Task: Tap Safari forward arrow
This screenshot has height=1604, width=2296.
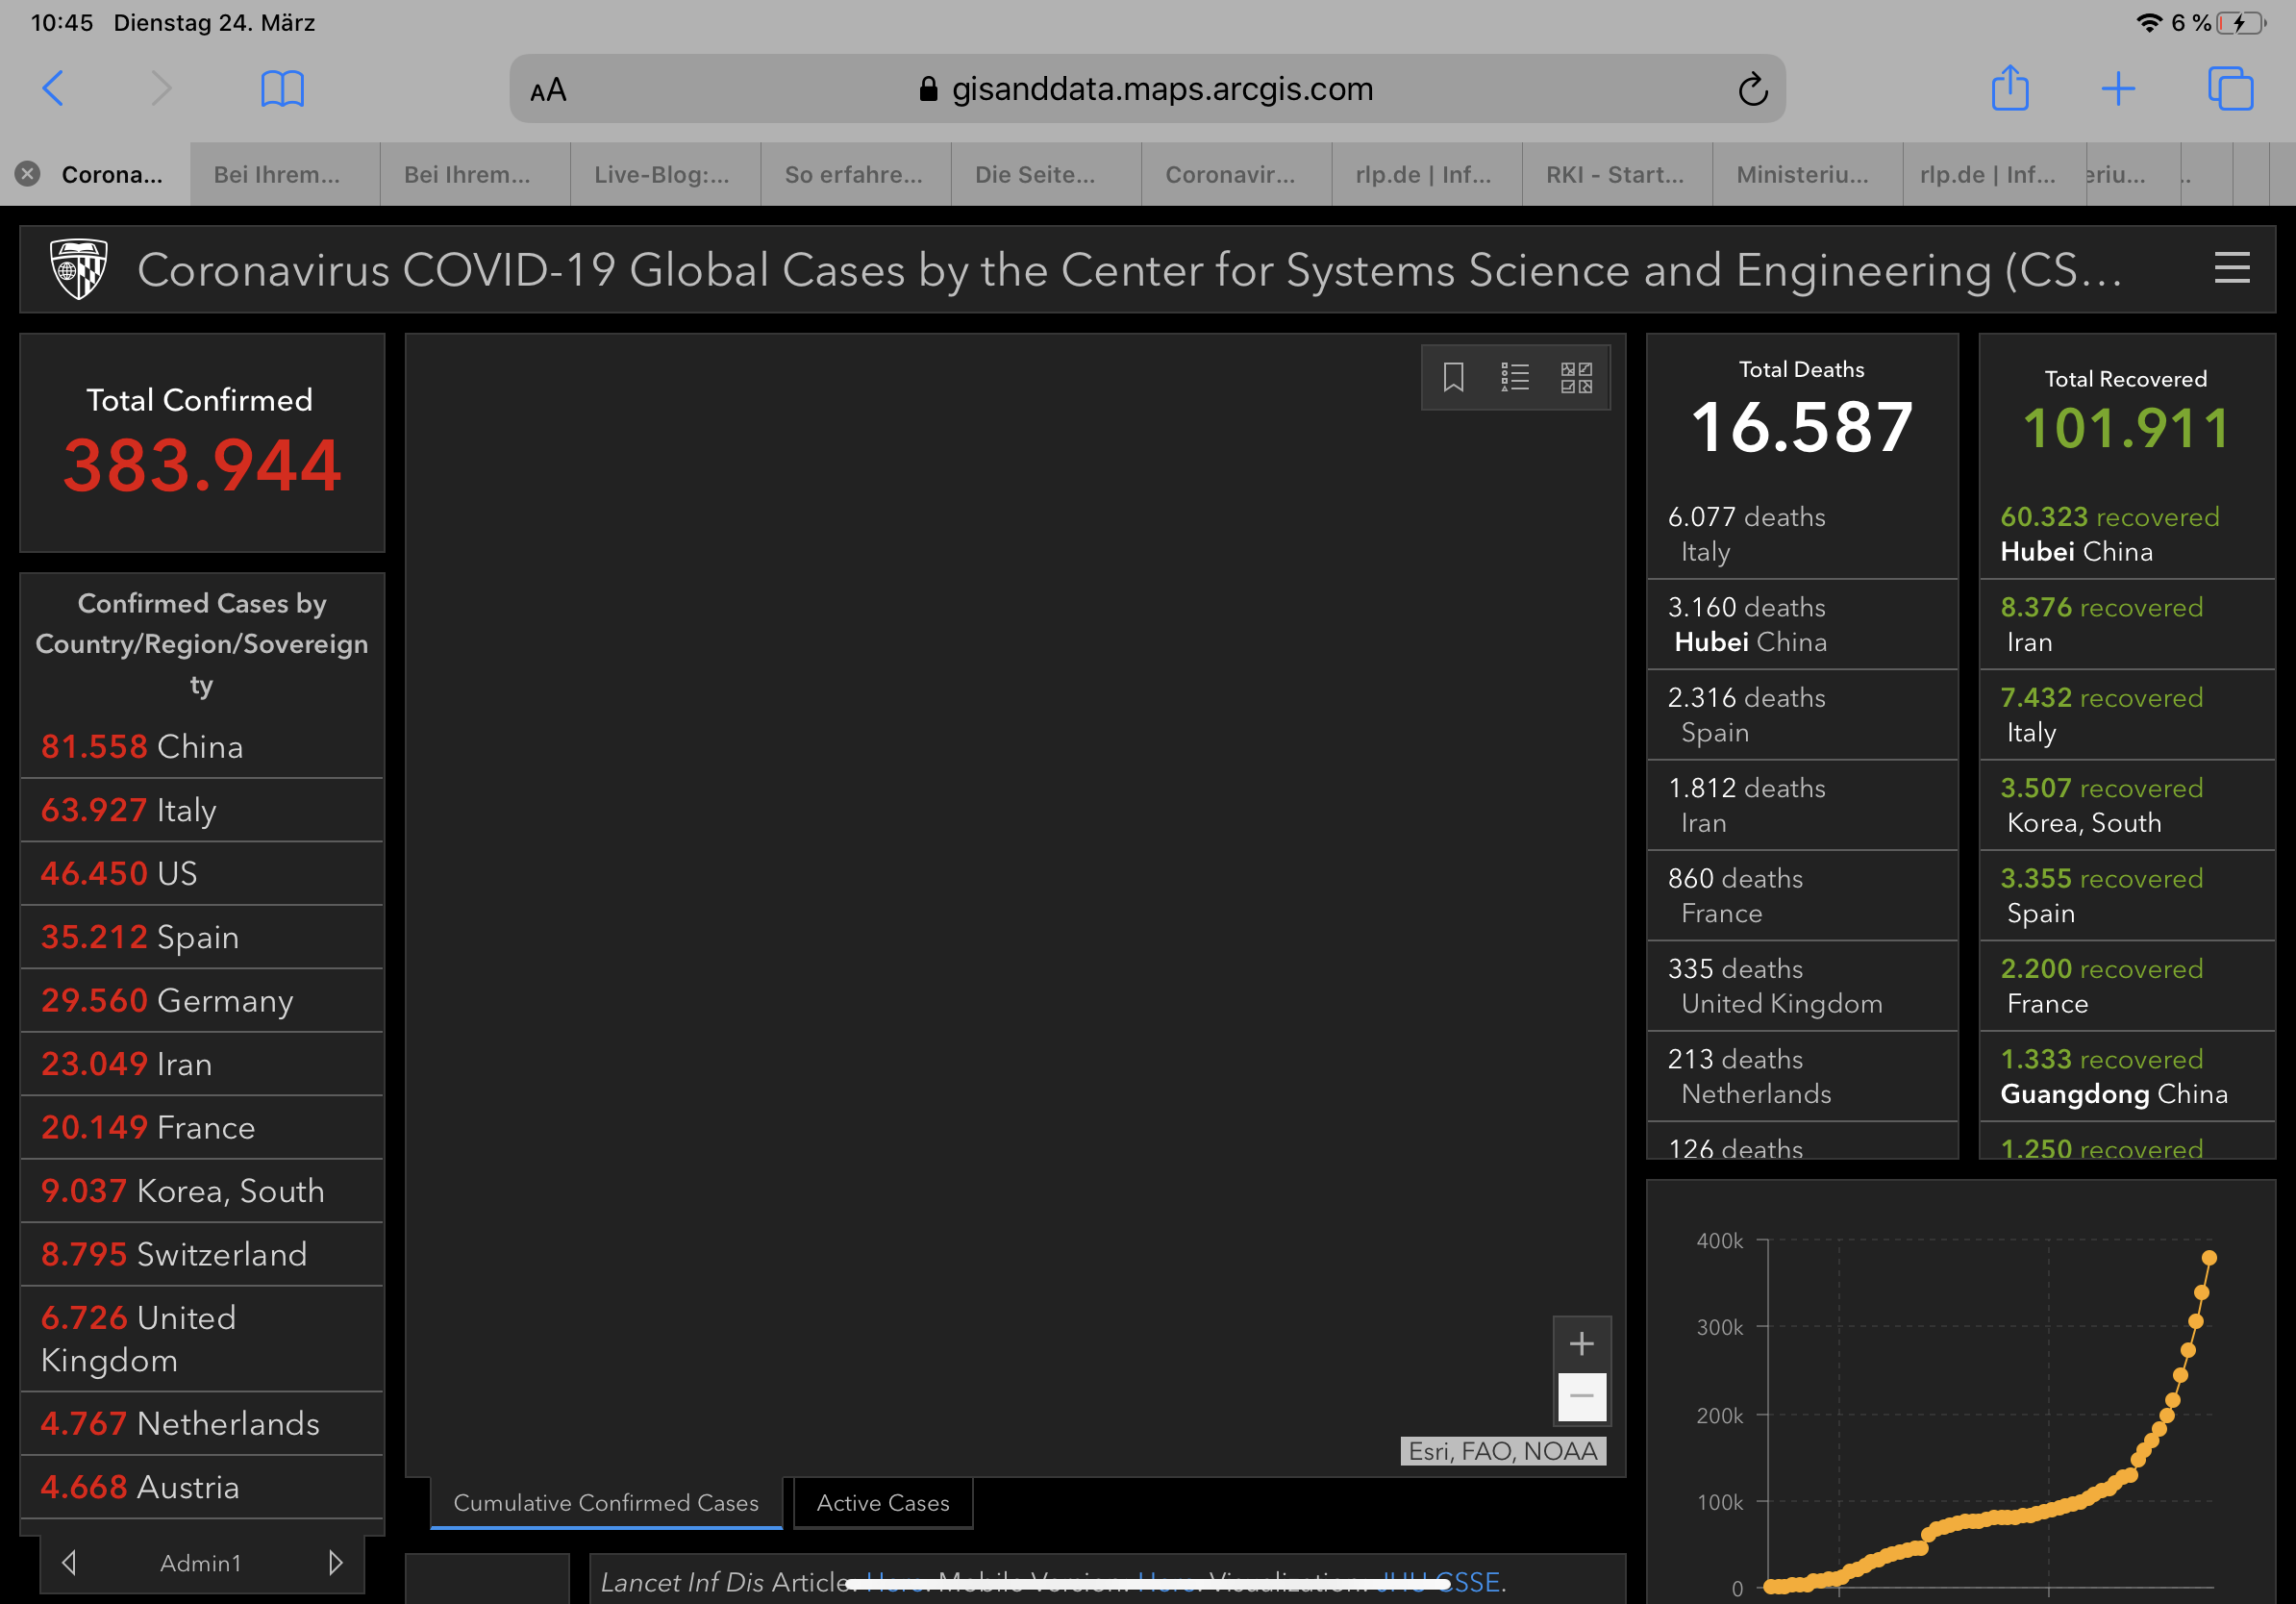Action: 161,88
